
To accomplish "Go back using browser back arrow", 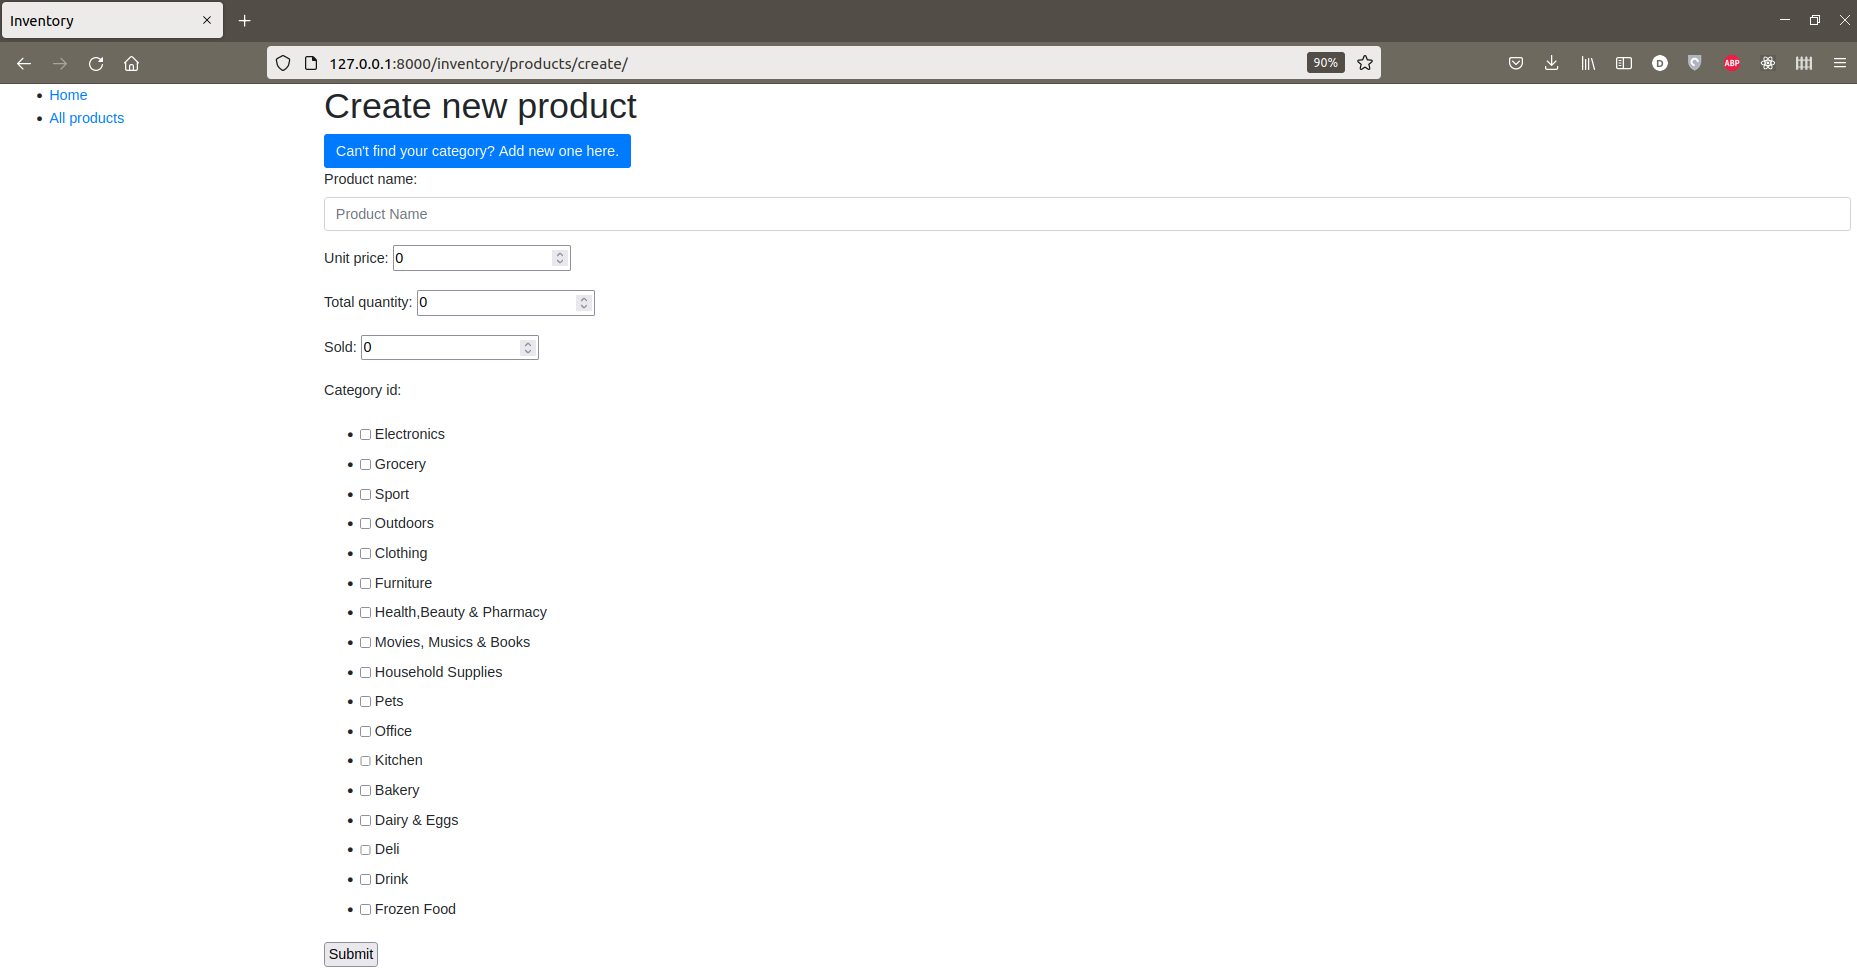I will click(x=24, y=63).
